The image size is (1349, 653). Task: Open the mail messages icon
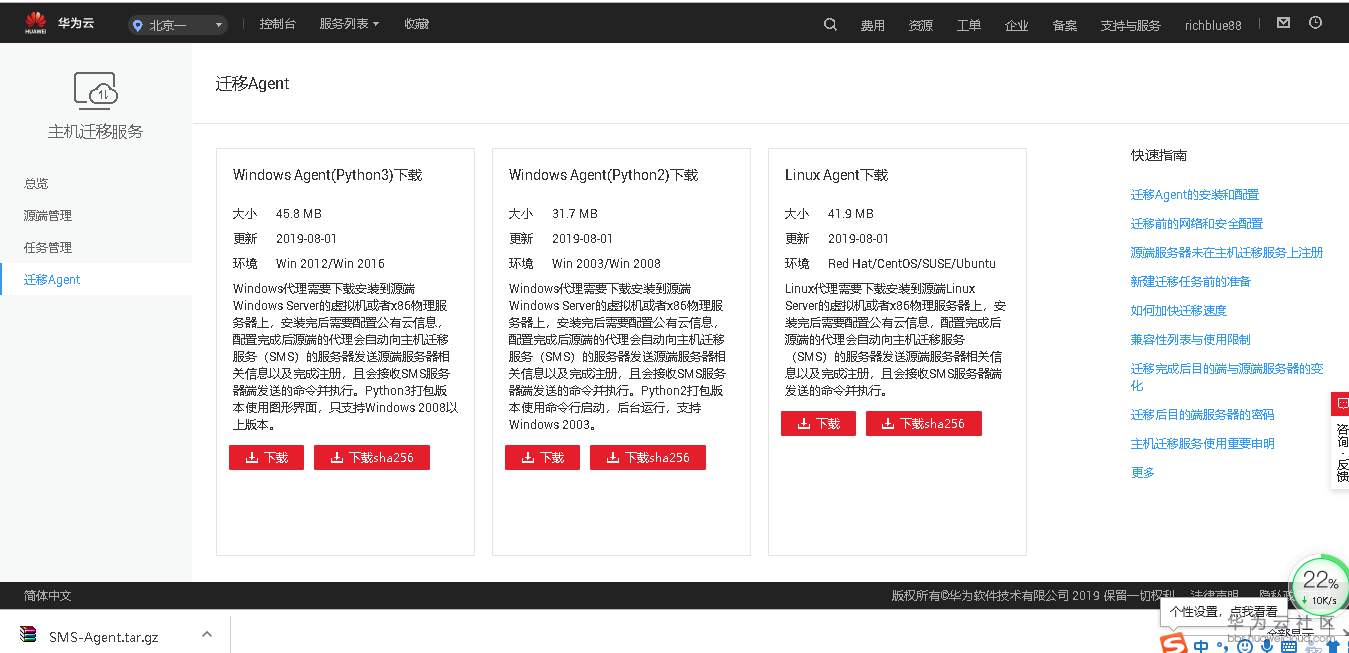(x=1284, y=23)
